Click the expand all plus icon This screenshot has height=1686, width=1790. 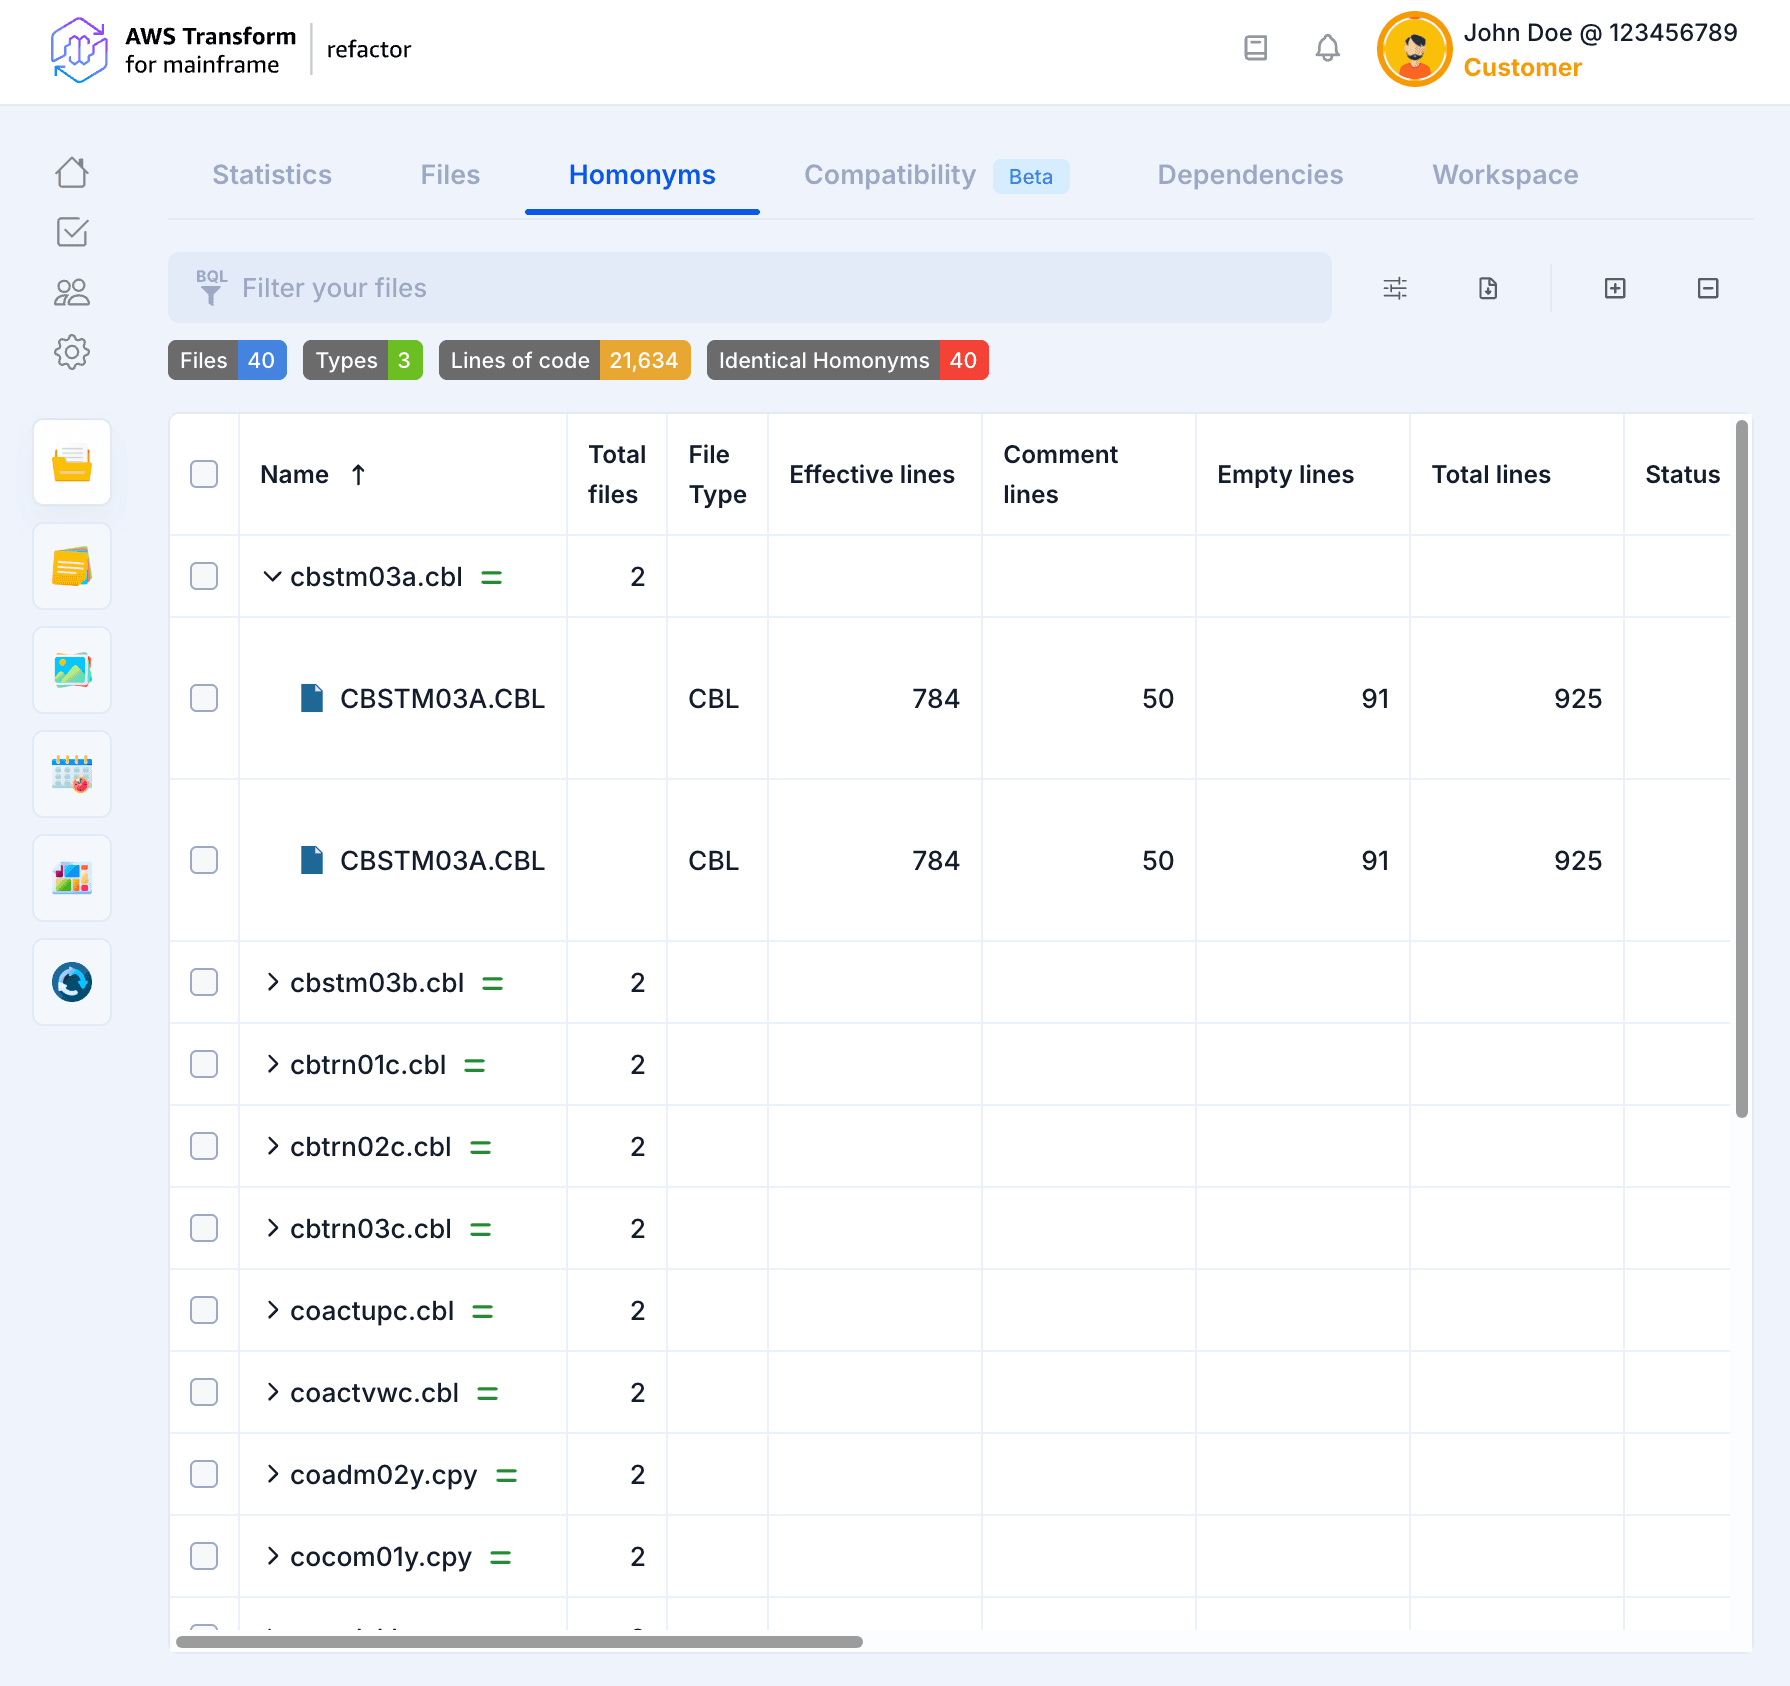coord(1614,288)
